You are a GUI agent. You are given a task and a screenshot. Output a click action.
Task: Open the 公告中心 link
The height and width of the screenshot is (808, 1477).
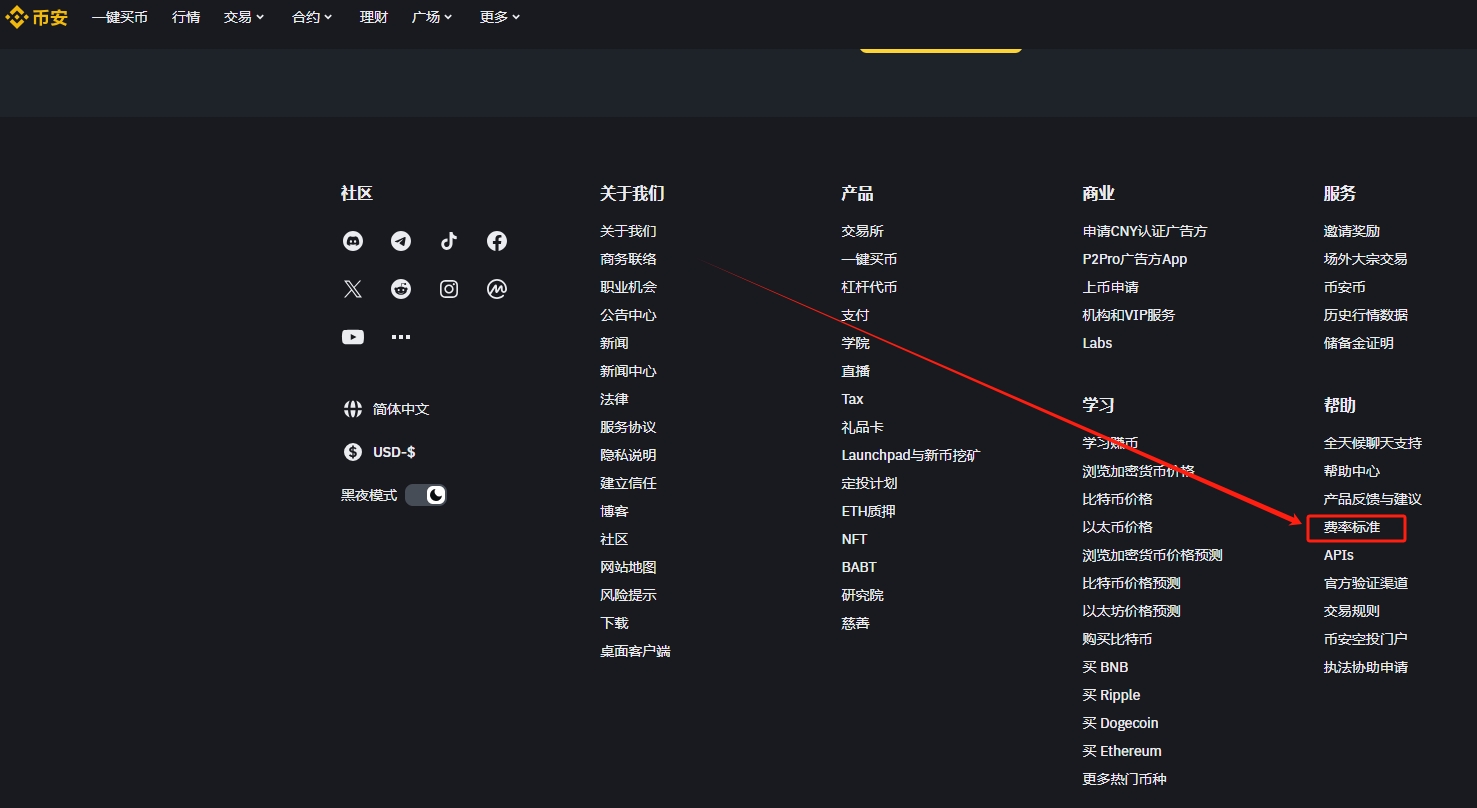click(x=628, y=315)
